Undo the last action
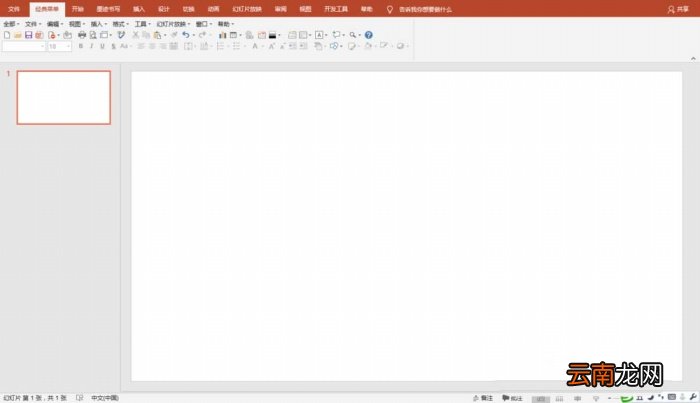 186,35
